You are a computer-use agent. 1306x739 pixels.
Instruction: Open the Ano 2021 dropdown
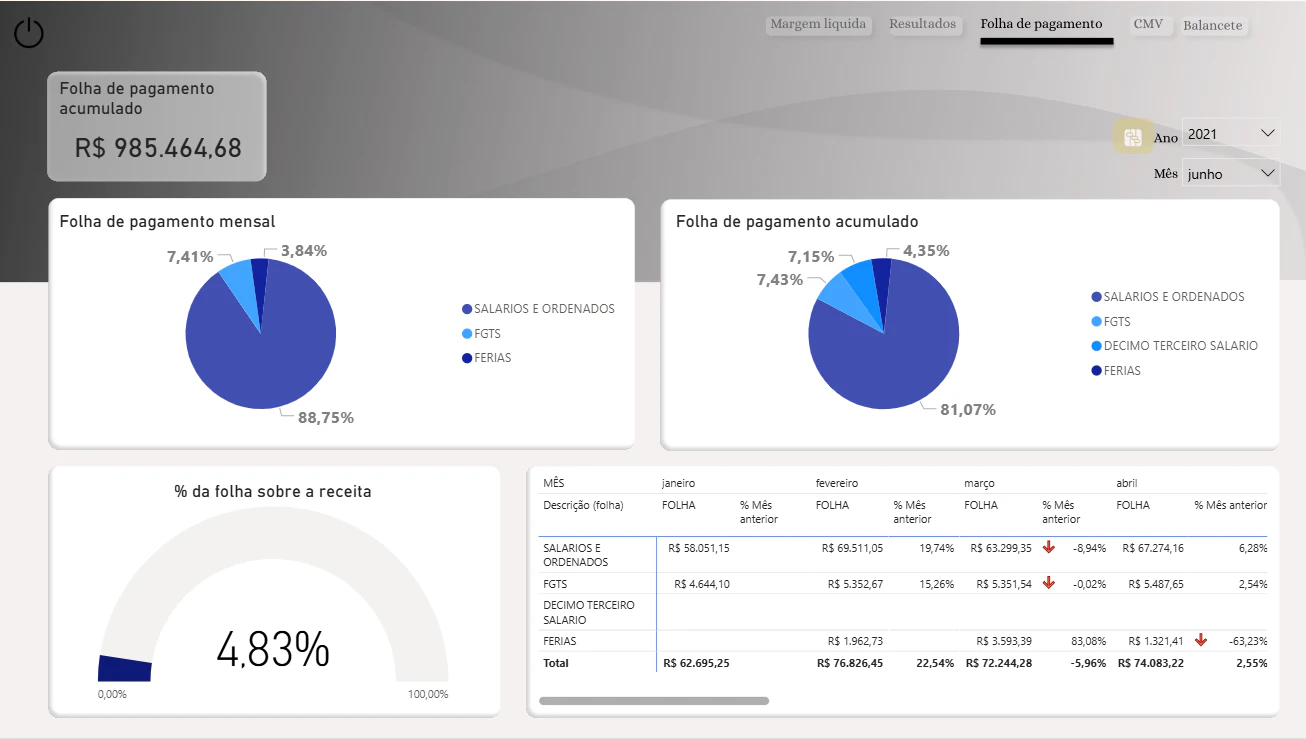pos(1231,133)
